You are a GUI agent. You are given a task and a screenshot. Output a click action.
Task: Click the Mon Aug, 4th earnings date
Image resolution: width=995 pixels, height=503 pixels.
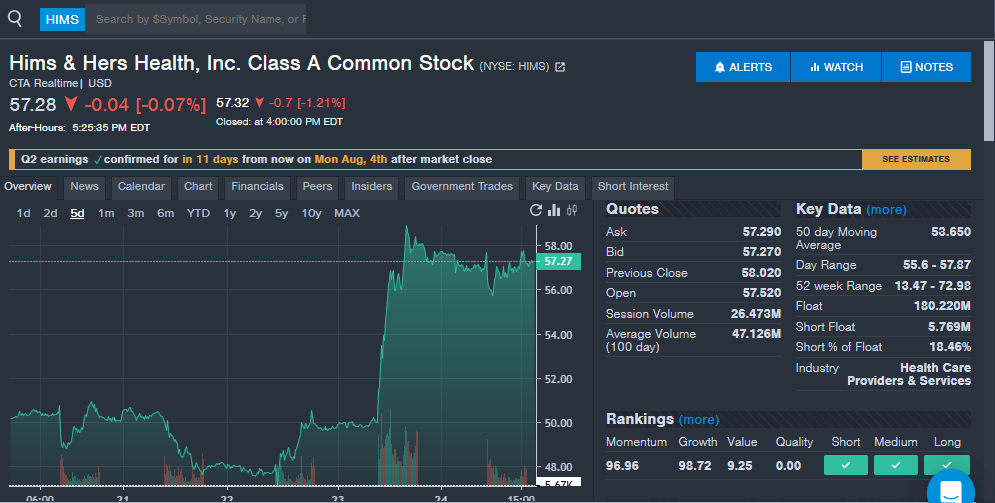coord(351,159)
